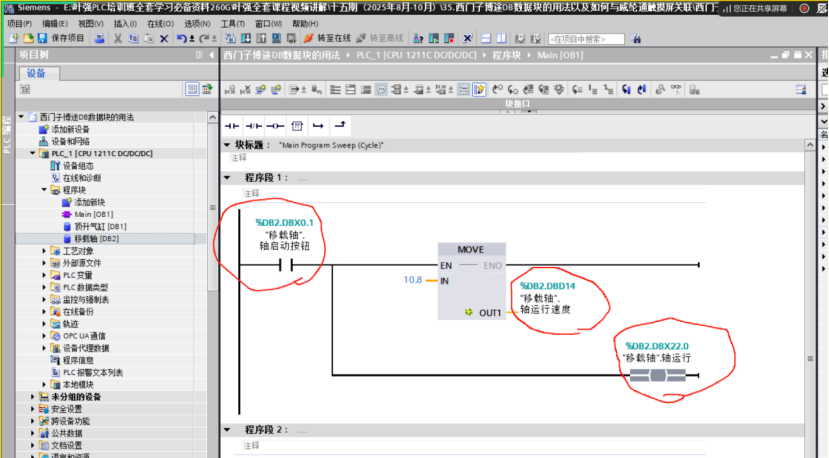Click in the 在项目中搜索 search field
Viewport: 829px width, 458px height.
tap(586, 39)
